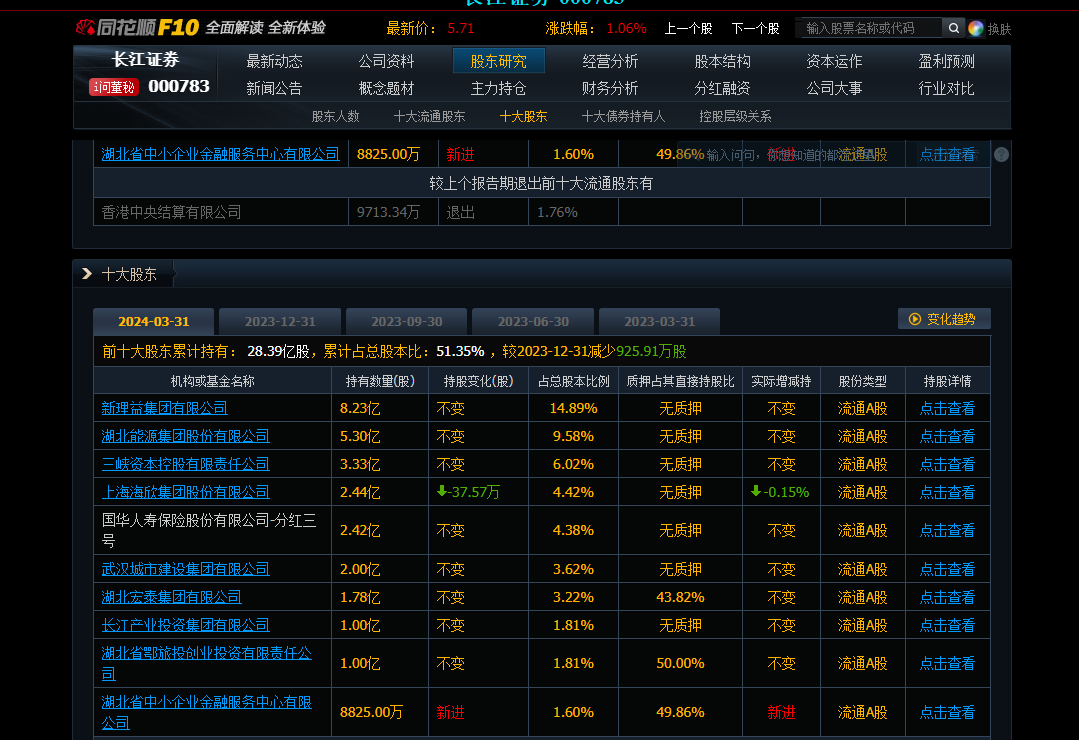Expand the 十大股东 section arrow
This screenshot has width=1079, height=740.
(87, 274)
